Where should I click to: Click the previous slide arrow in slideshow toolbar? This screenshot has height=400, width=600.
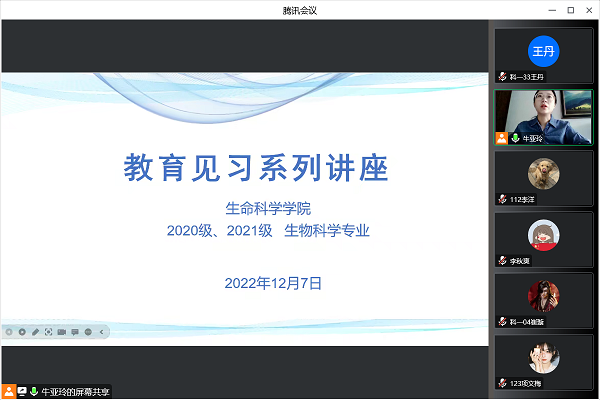coord(9,332)
